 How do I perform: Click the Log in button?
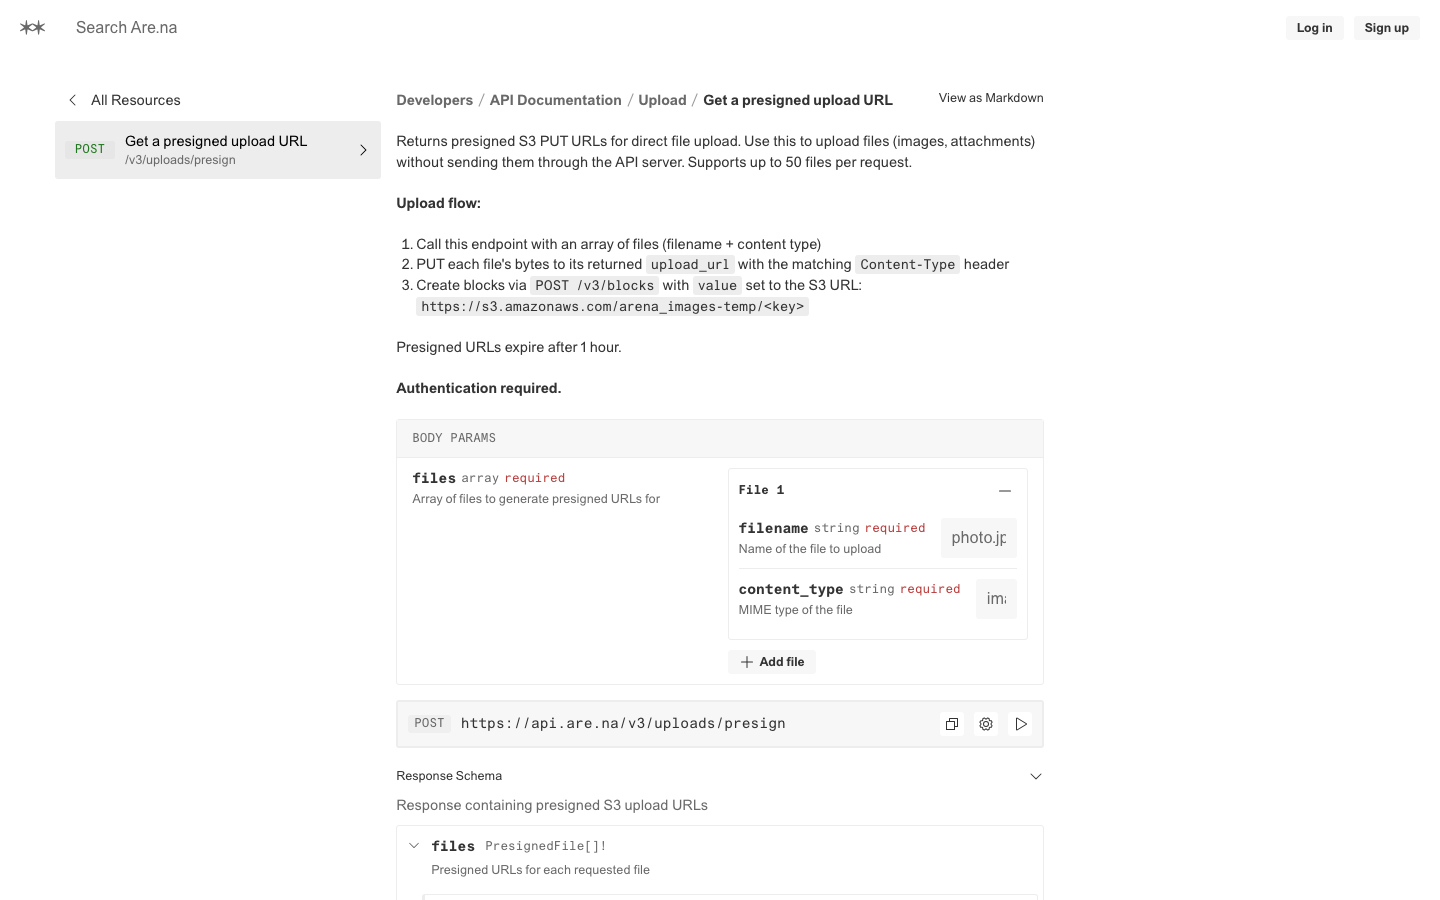click(x=1314, y=28)
